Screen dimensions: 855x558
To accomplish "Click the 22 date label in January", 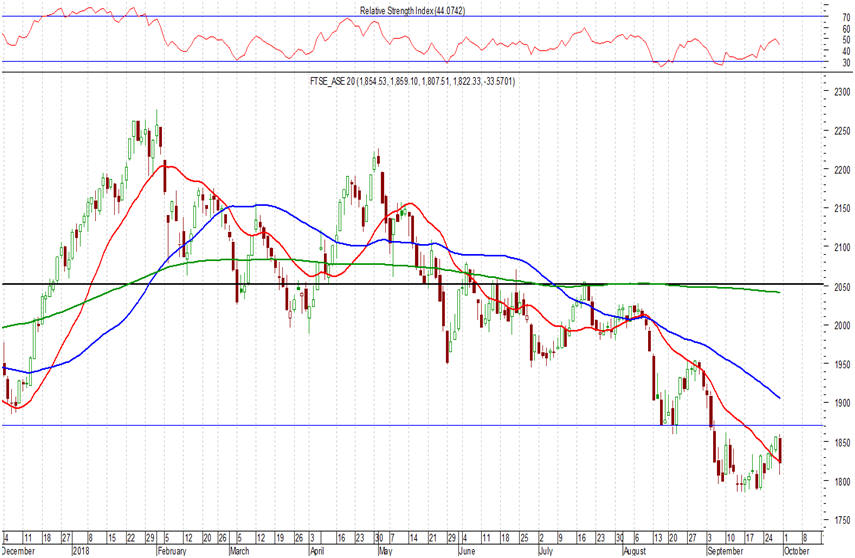I will click(x=131, y=538).
